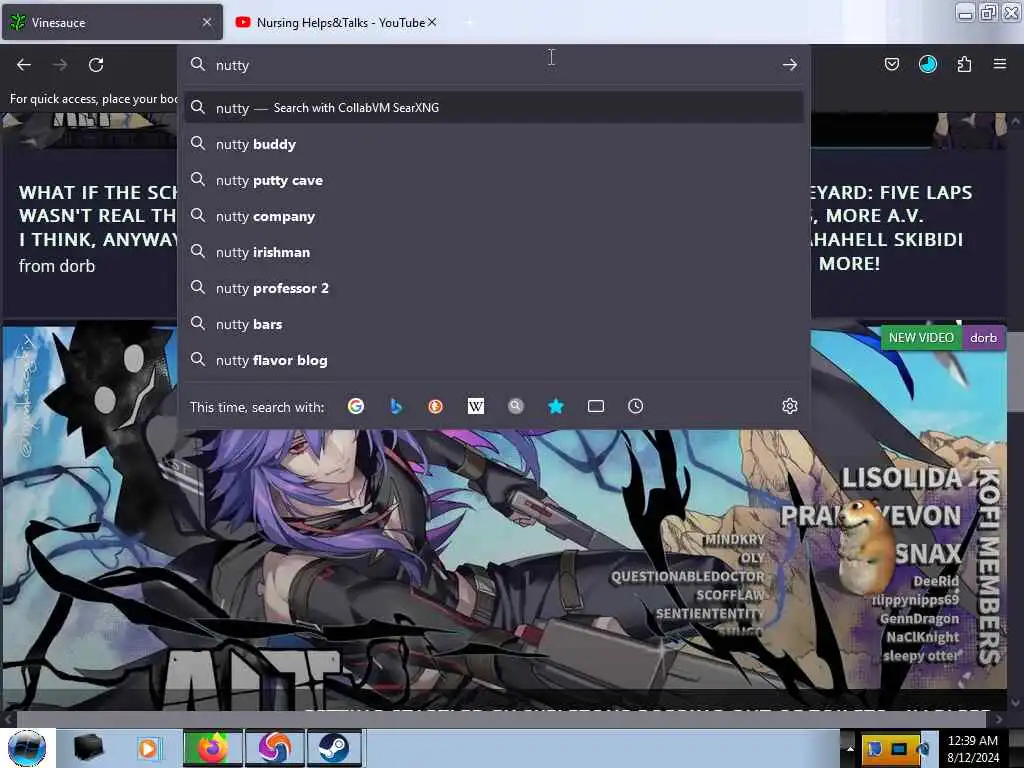Choose suggestion 'nutty company'
This screenshot has height=768, width=1024.
point(494,216)
